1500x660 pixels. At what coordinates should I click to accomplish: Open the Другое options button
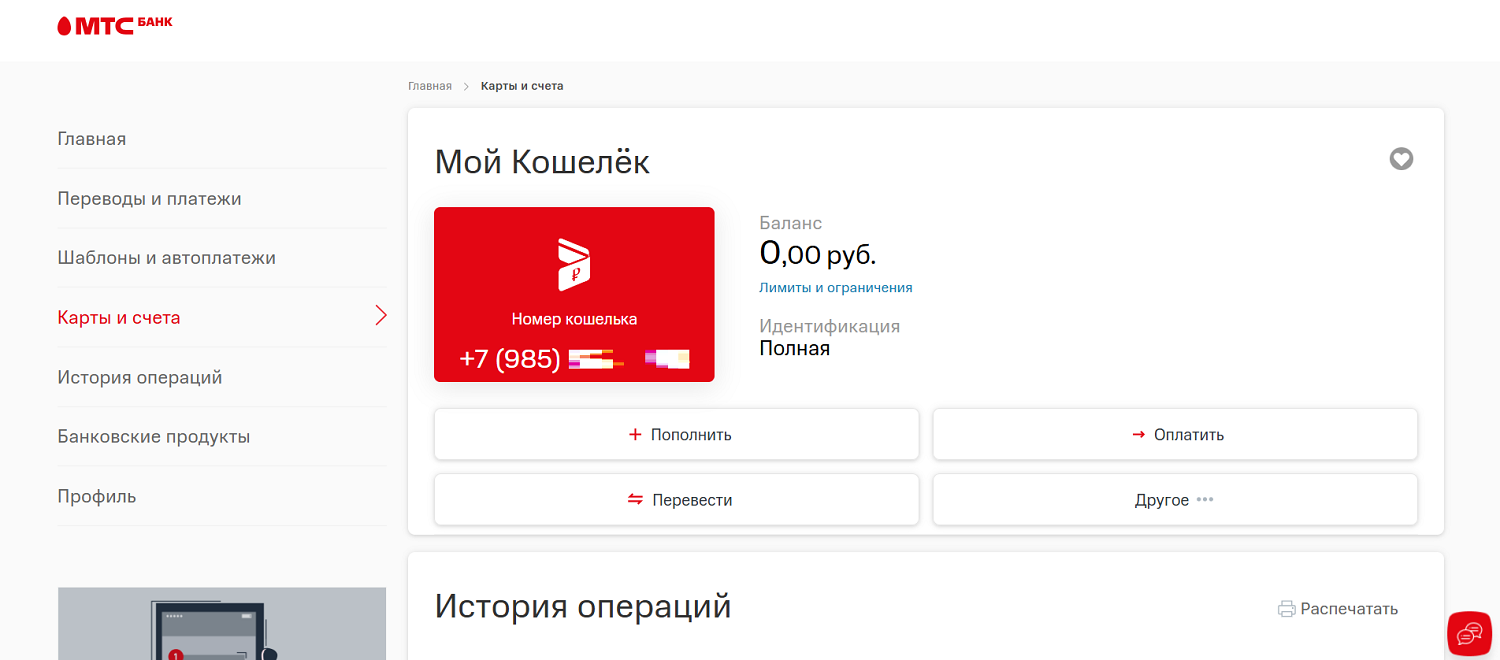coord(1175,499)
